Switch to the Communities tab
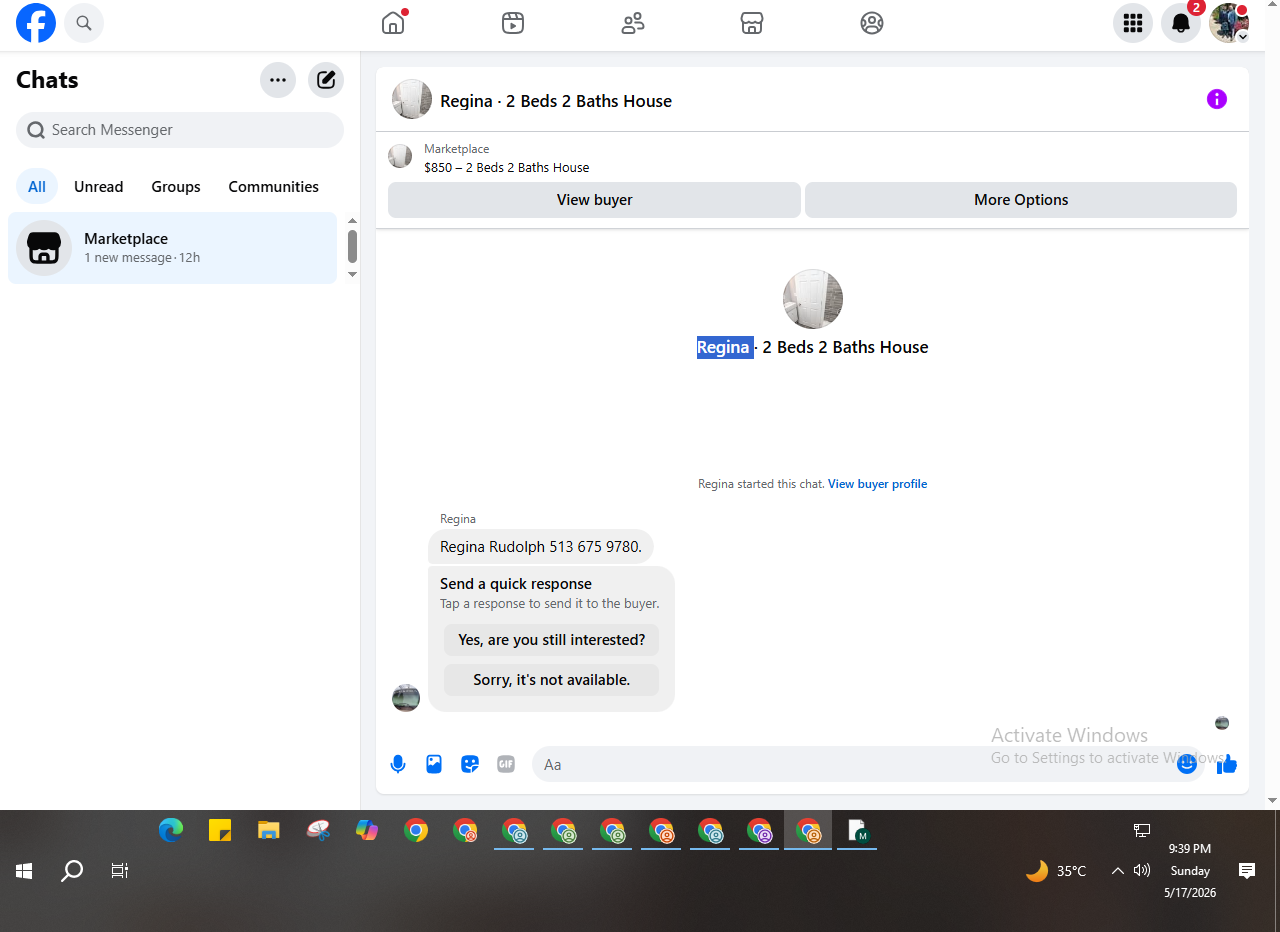This screenshot has height=932, width=1280. tap(274, 187)
